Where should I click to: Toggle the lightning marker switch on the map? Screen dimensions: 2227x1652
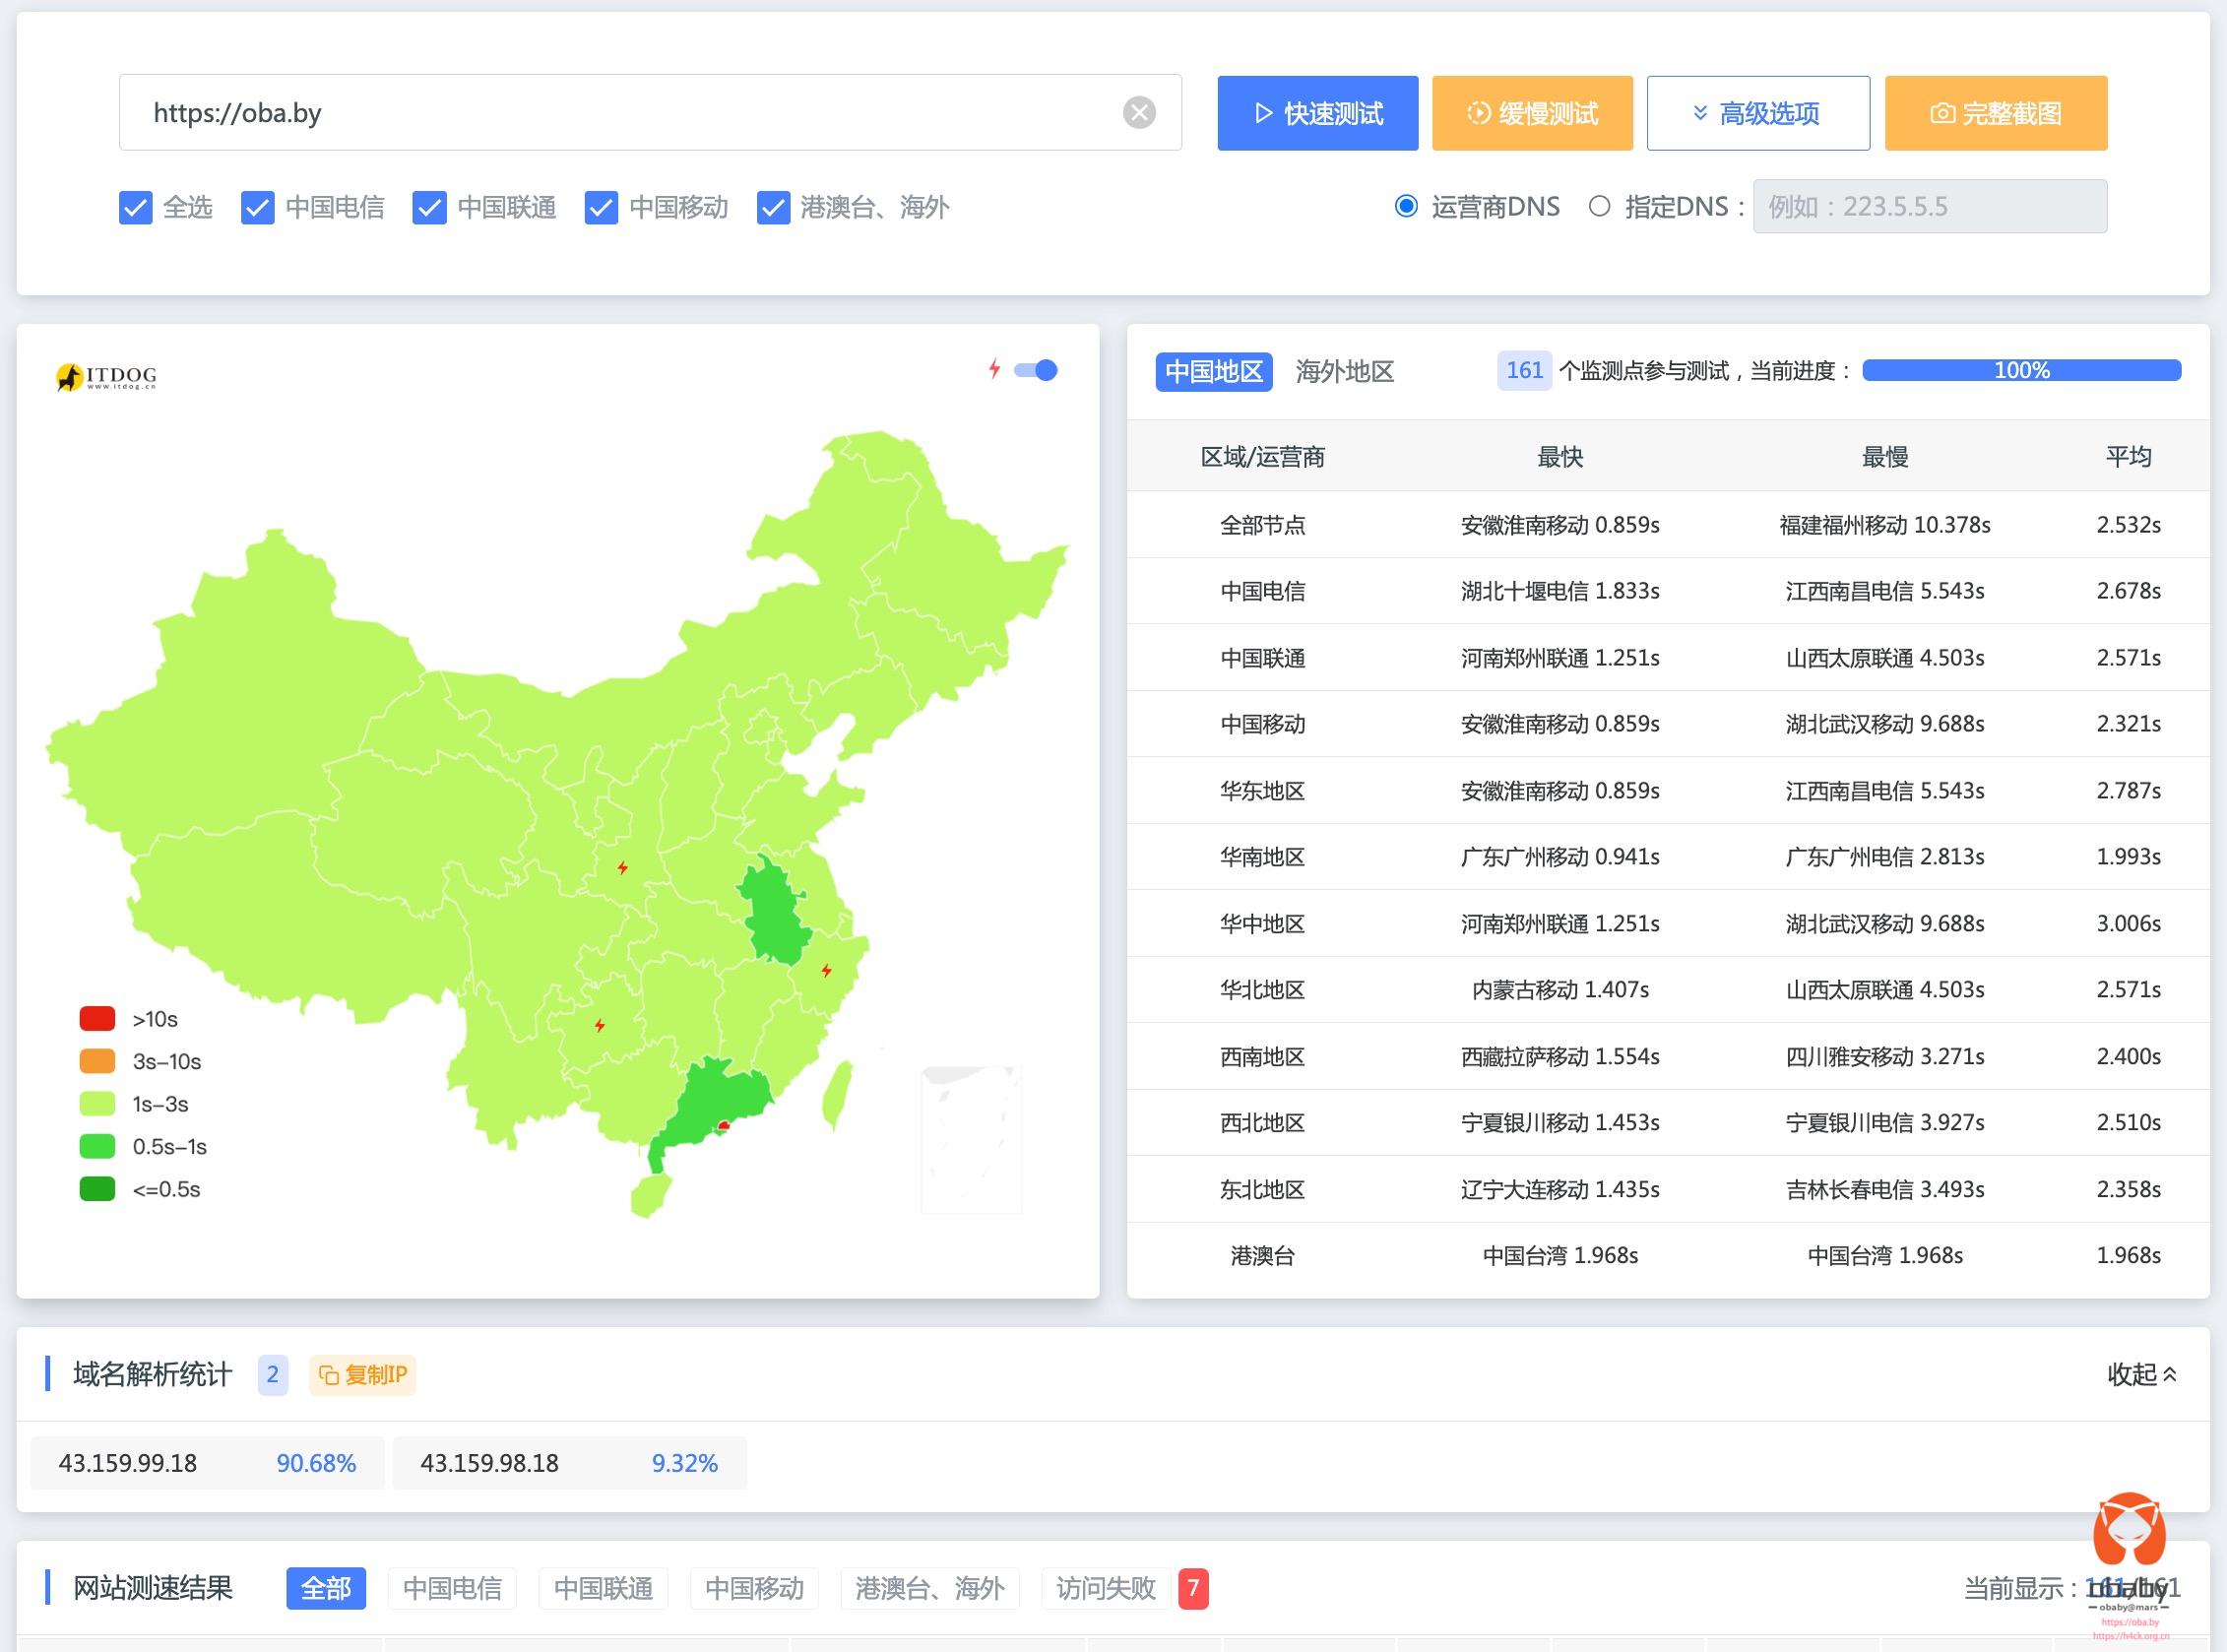coord(1036,370)
